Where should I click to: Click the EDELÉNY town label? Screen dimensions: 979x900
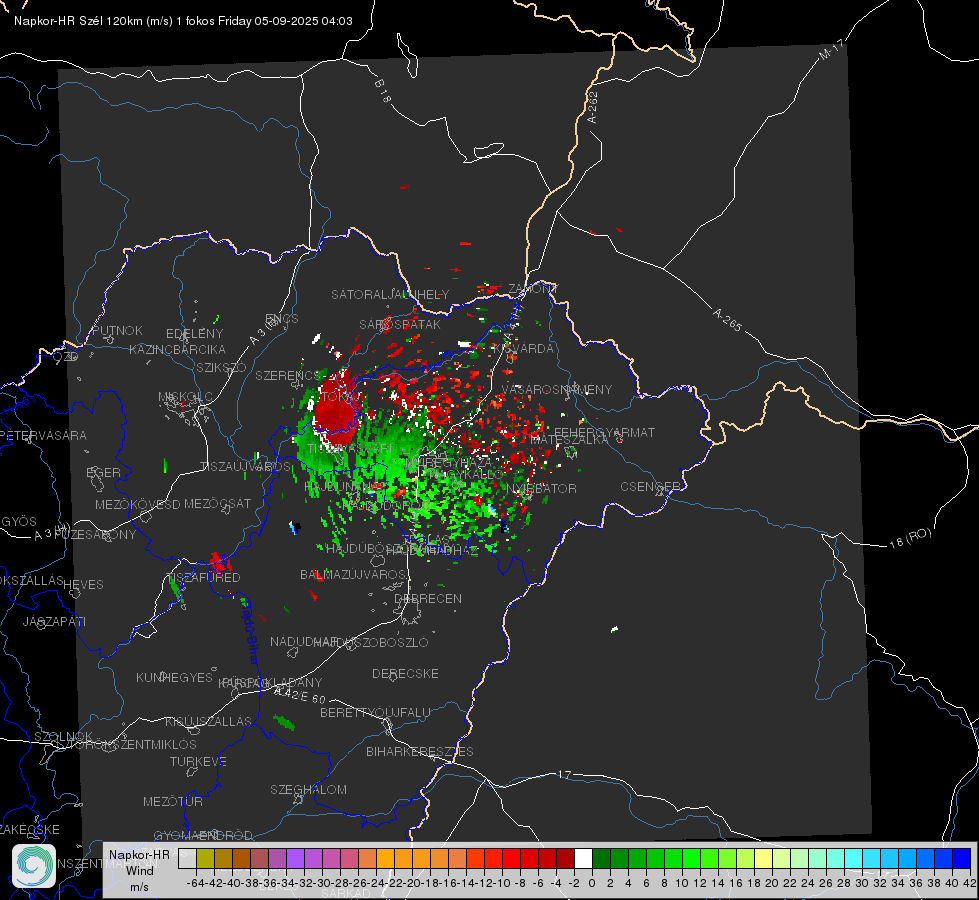pyautogui.click(x=194, y=334)
